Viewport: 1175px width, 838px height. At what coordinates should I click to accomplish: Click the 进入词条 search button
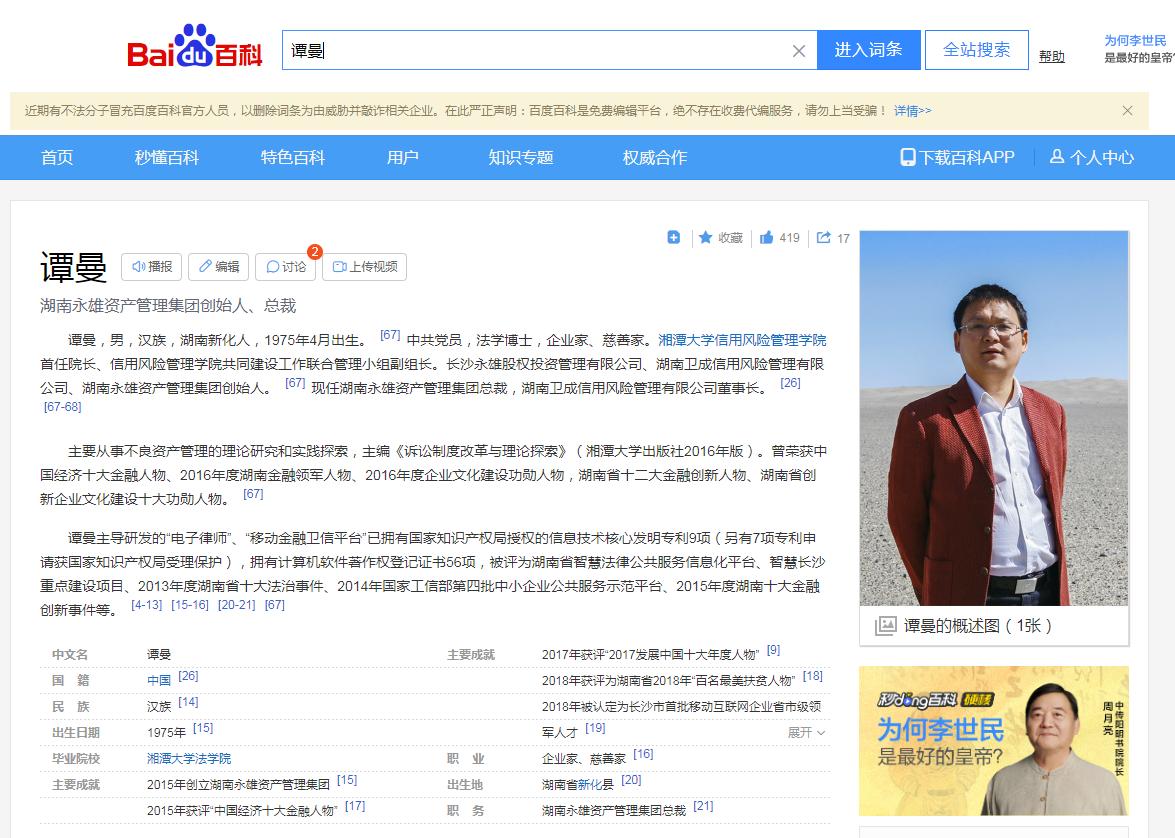pyautogui.click(x=869, y=50)
